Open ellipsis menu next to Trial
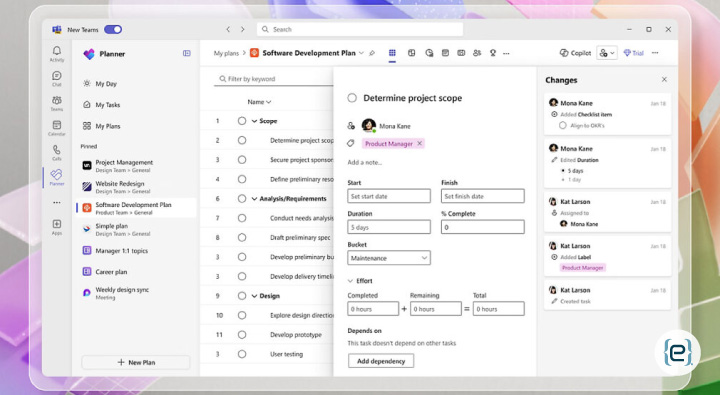 coord(655,53)
